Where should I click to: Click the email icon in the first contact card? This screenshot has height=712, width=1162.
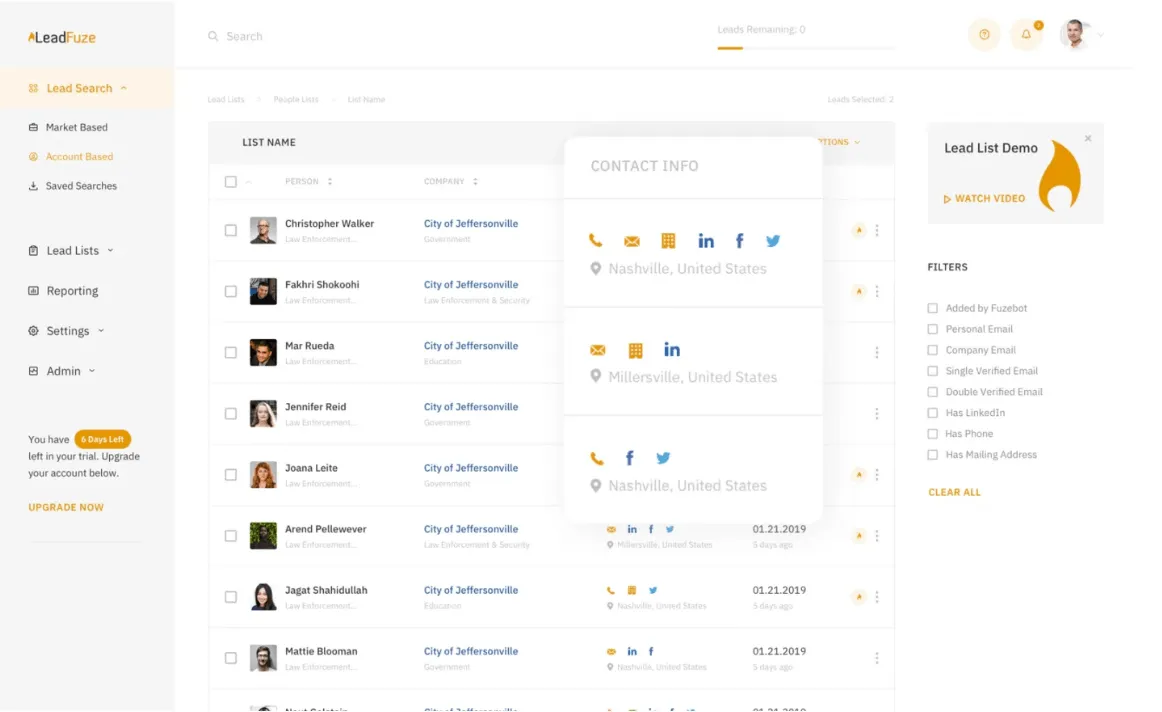[631, 242]
